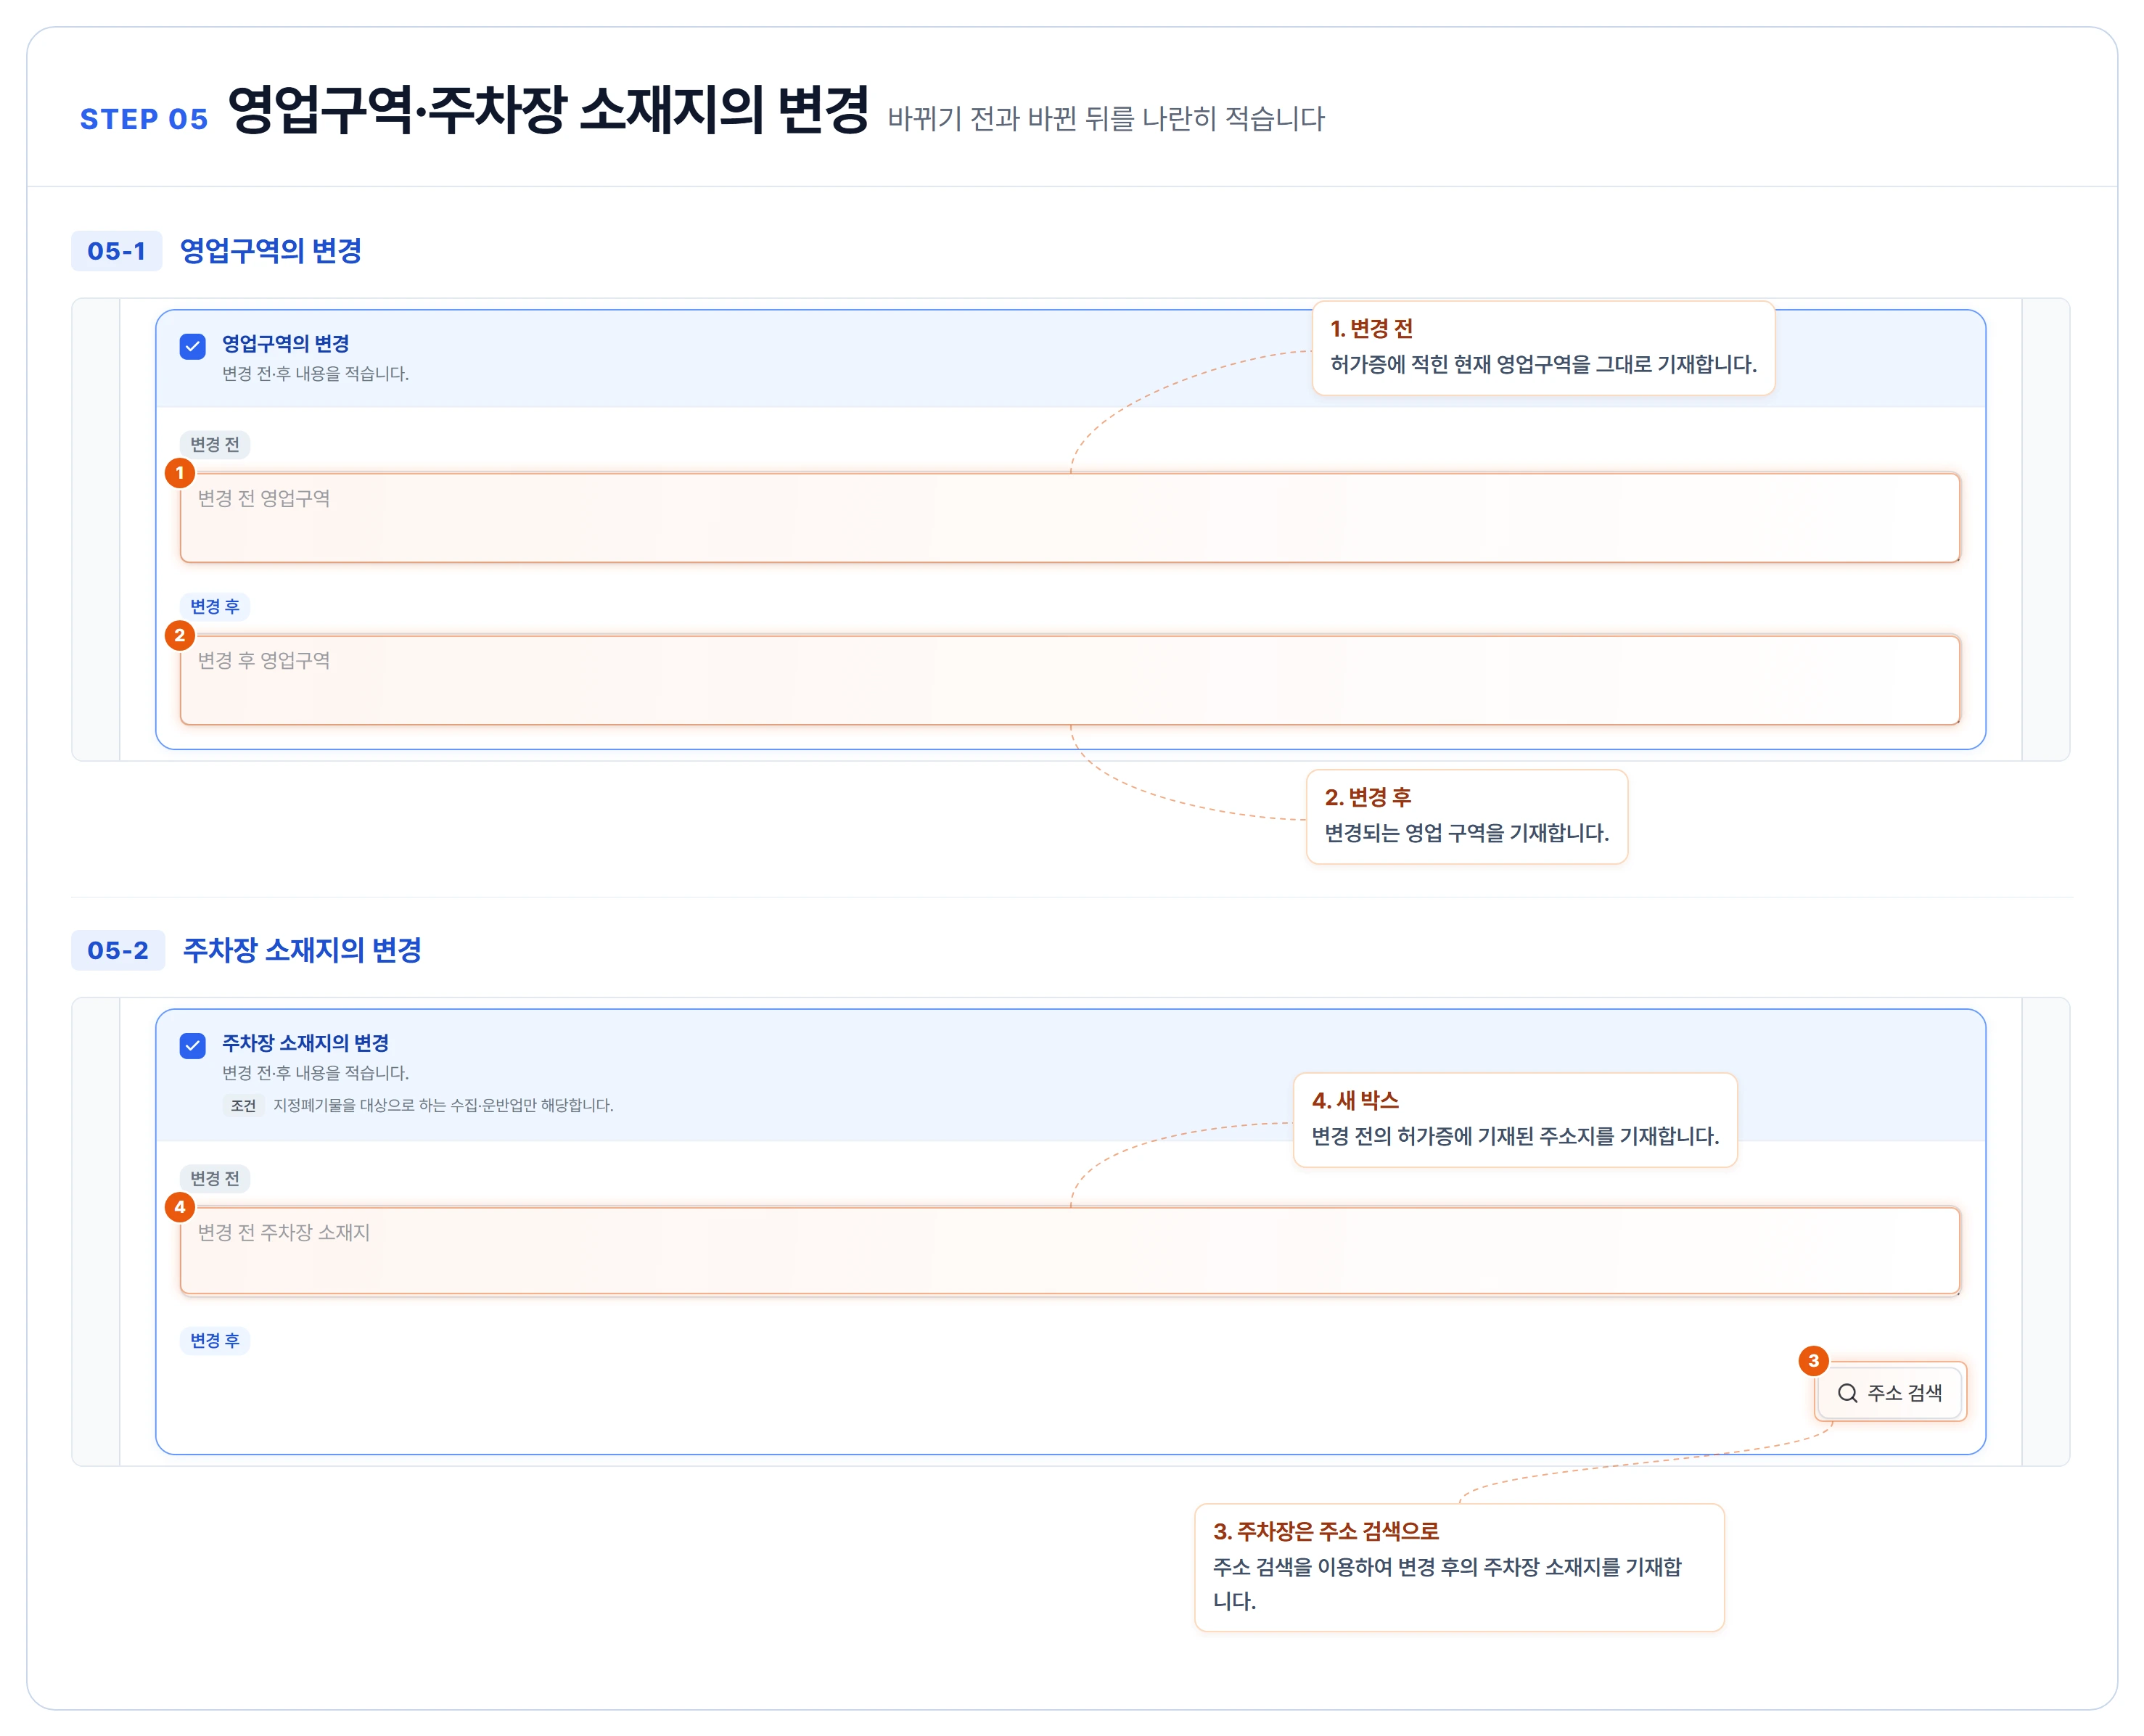
Task: Uncheck the 주차장 소재지의 변경 checkbox
Action: [192, 1045]
